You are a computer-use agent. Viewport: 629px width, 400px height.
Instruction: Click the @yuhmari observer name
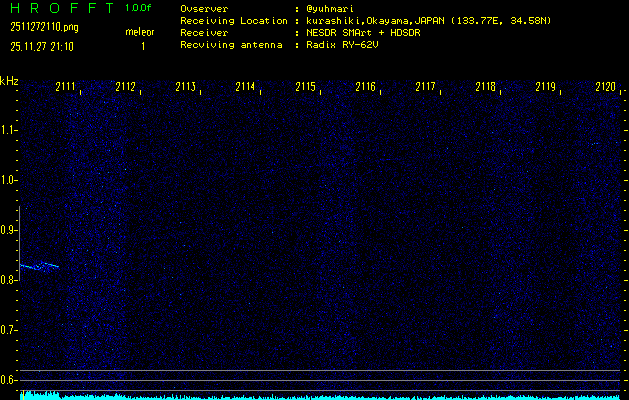324,8
